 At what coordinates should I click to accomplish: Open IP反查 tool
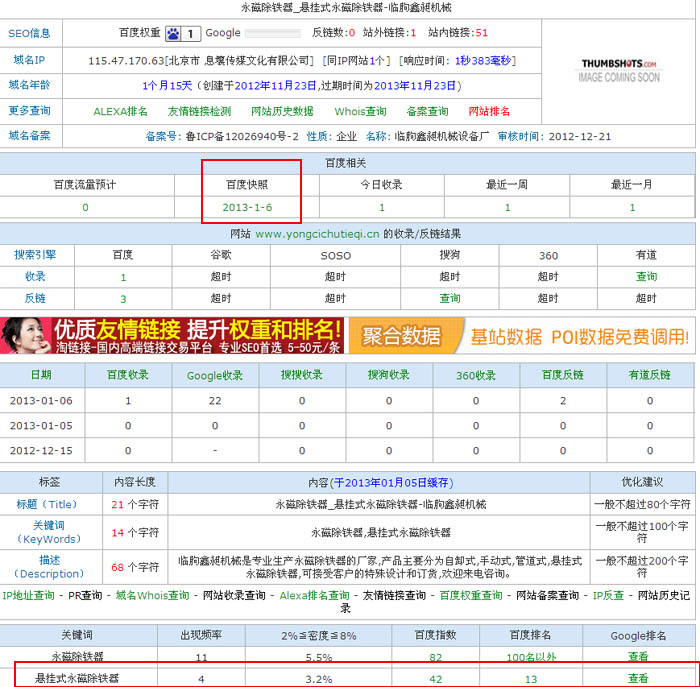click(x=608, y=595)
